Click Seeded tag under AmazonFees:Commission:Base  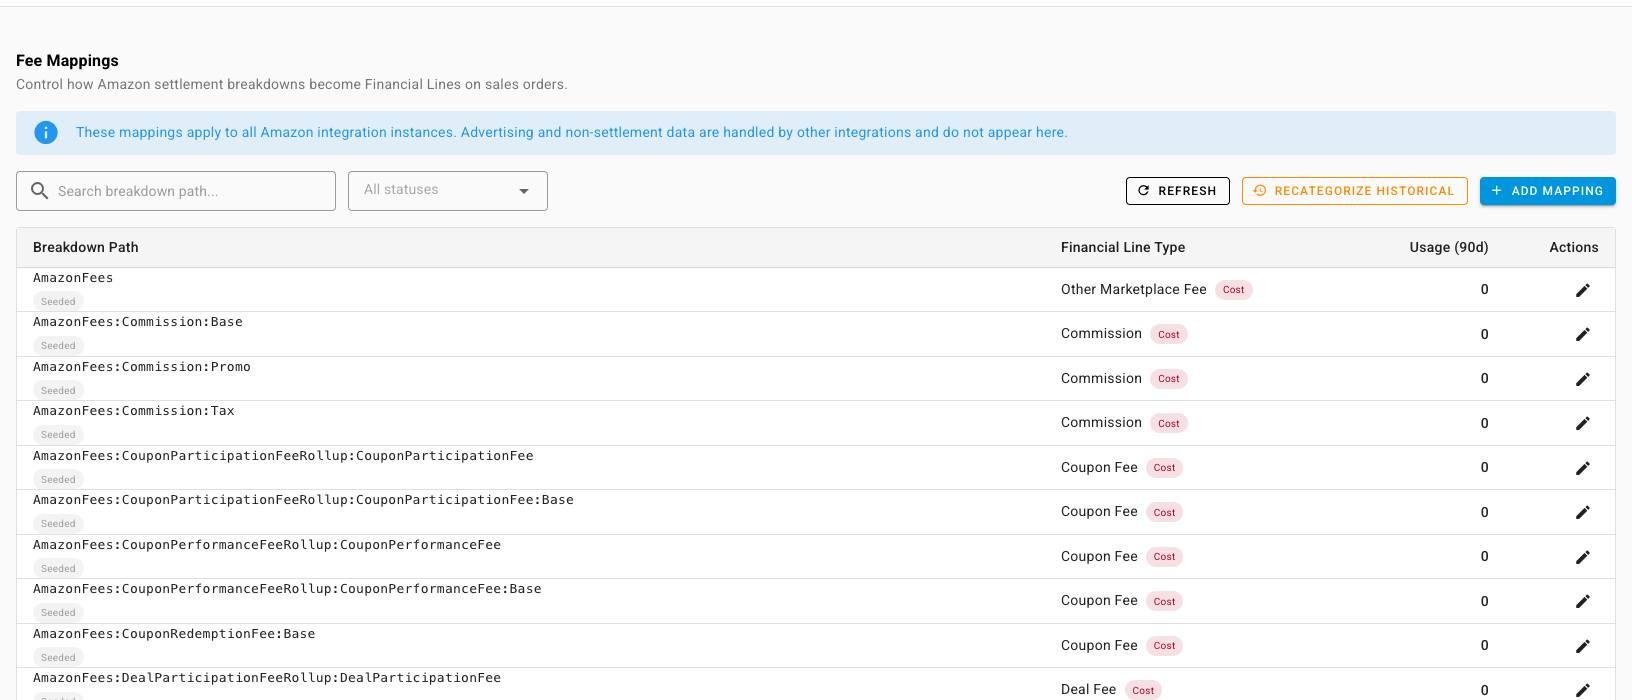(x=58, y=345)
